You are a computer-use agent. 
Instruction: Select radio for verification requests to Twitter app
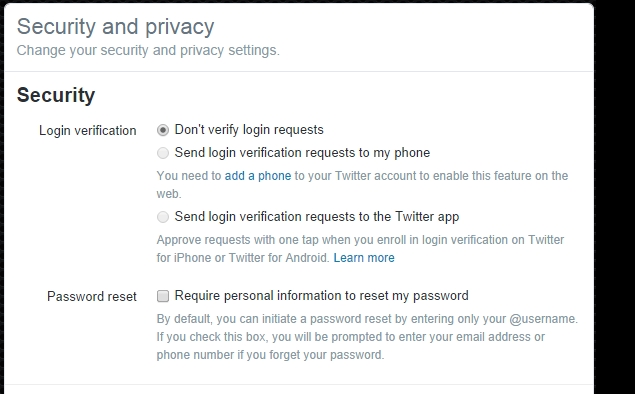163,217
